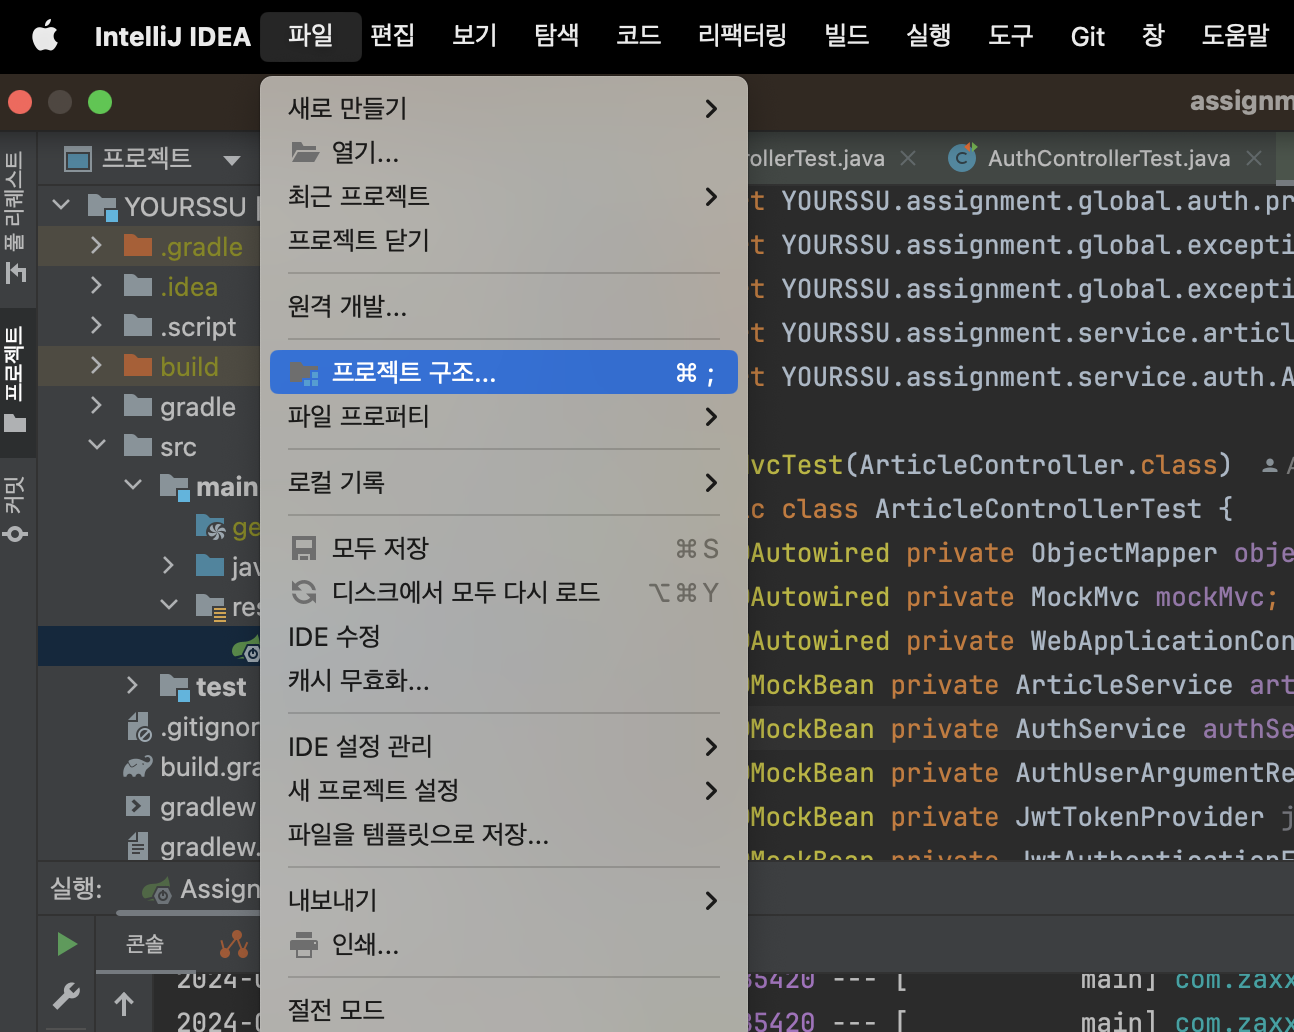
Task: Click the project structure icon in the menu
Action: (x=304, y=373)
